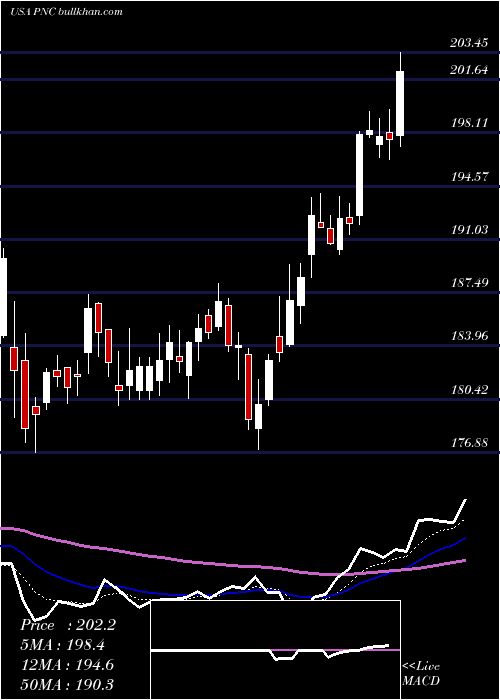Click the latest tall white candlestick near 201.64
The height and width of the screenshot is (700, 500).
coord(400,103)
